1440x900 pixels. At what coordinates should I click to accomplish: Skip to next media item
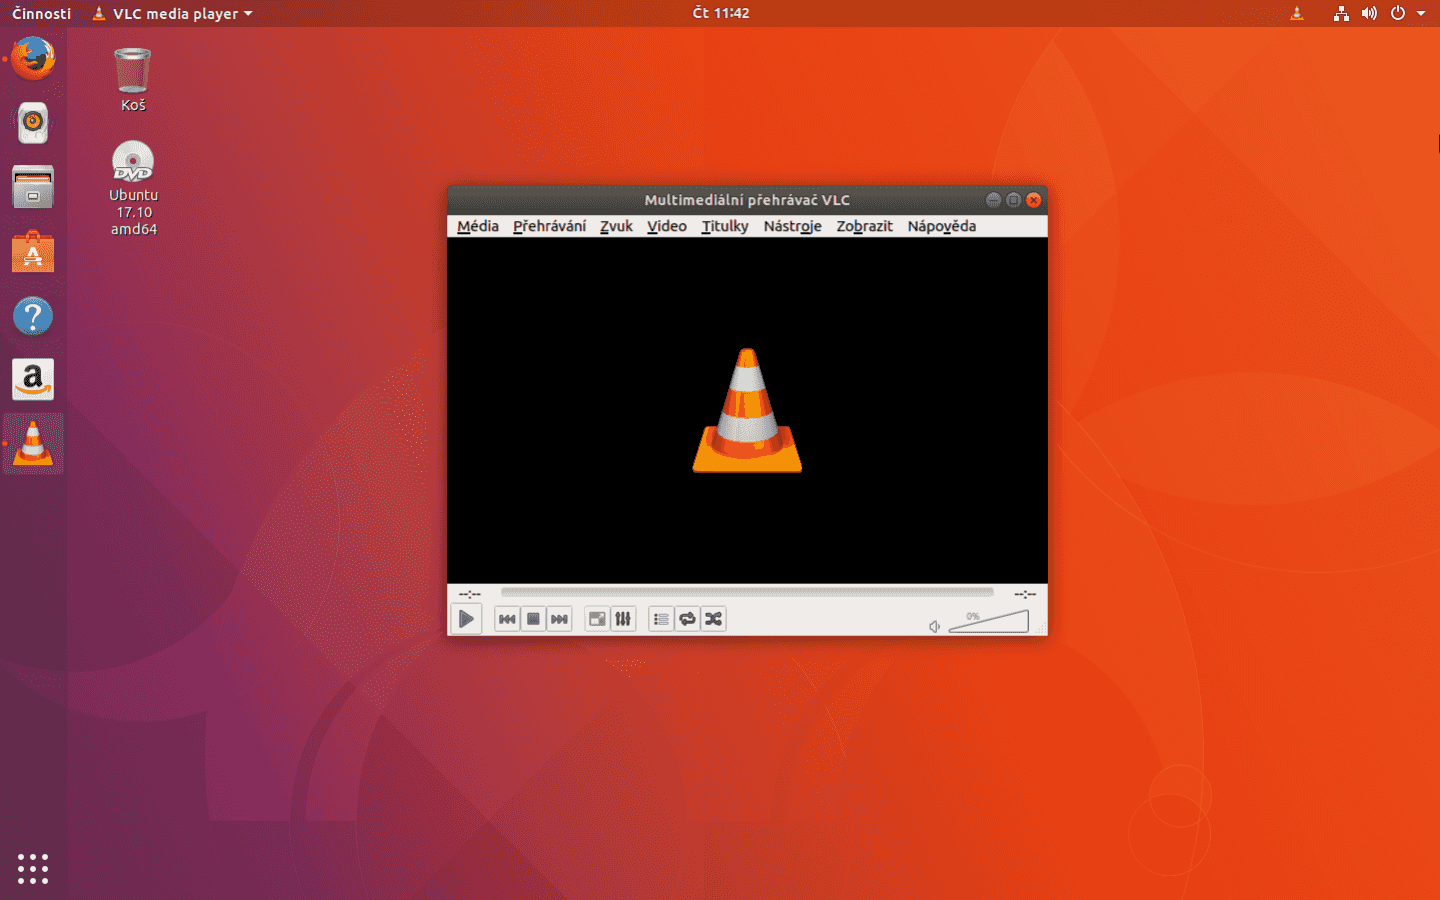(559, 618)
